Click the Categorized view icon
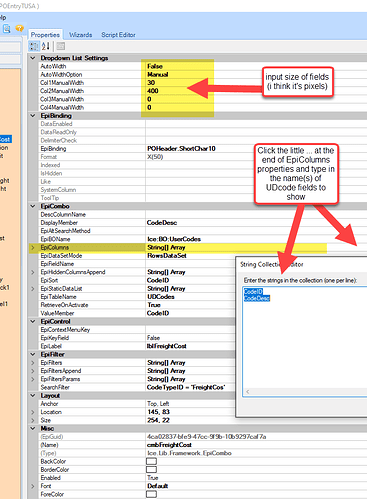The height and width of the screenshot is (499, 367). [x=34, y=46]
